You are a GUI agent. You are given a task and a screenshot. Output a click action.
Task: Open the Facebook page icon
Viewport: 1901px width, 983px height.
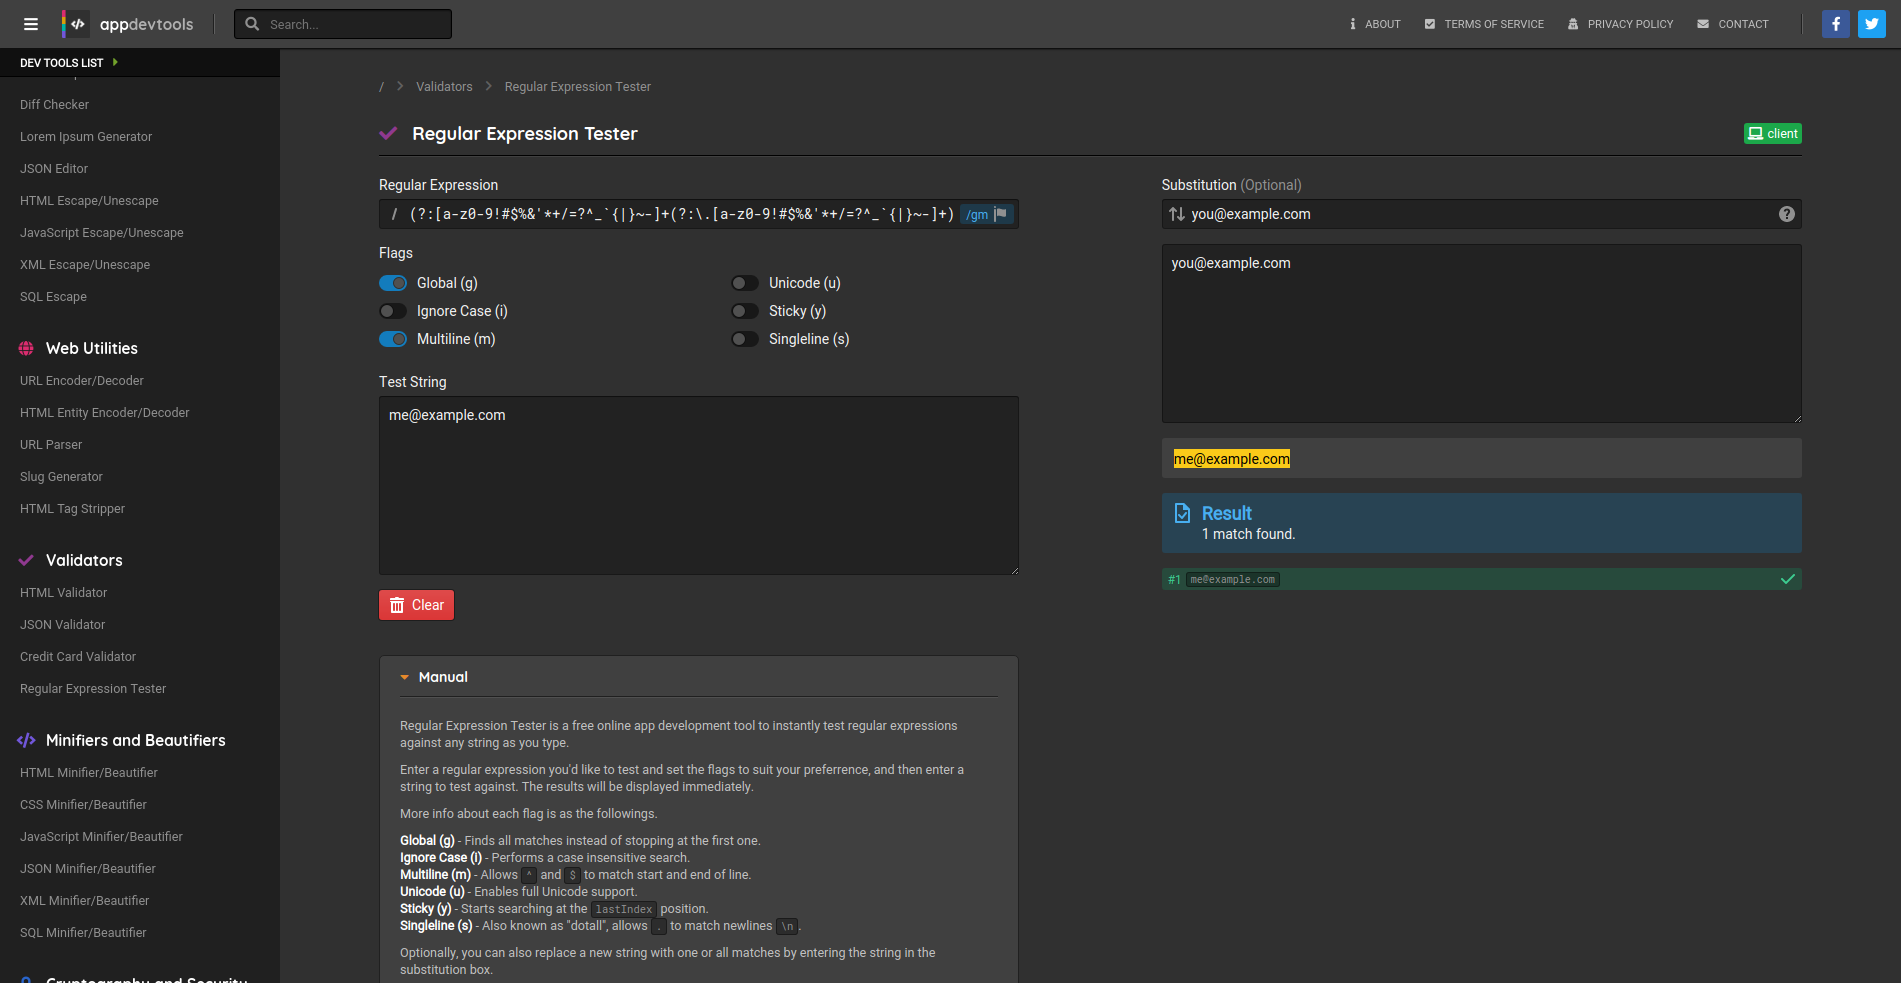[x=1835, y=24]
